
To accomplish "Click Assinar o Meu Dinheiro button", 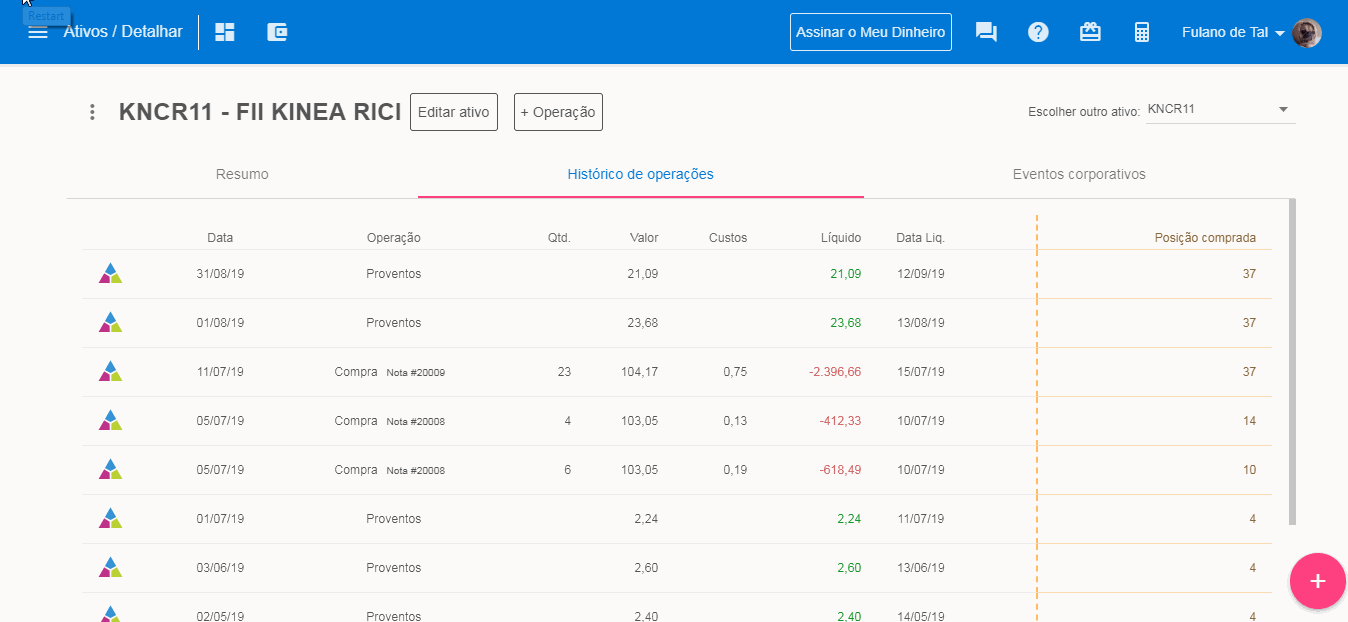I will [870, 32].
